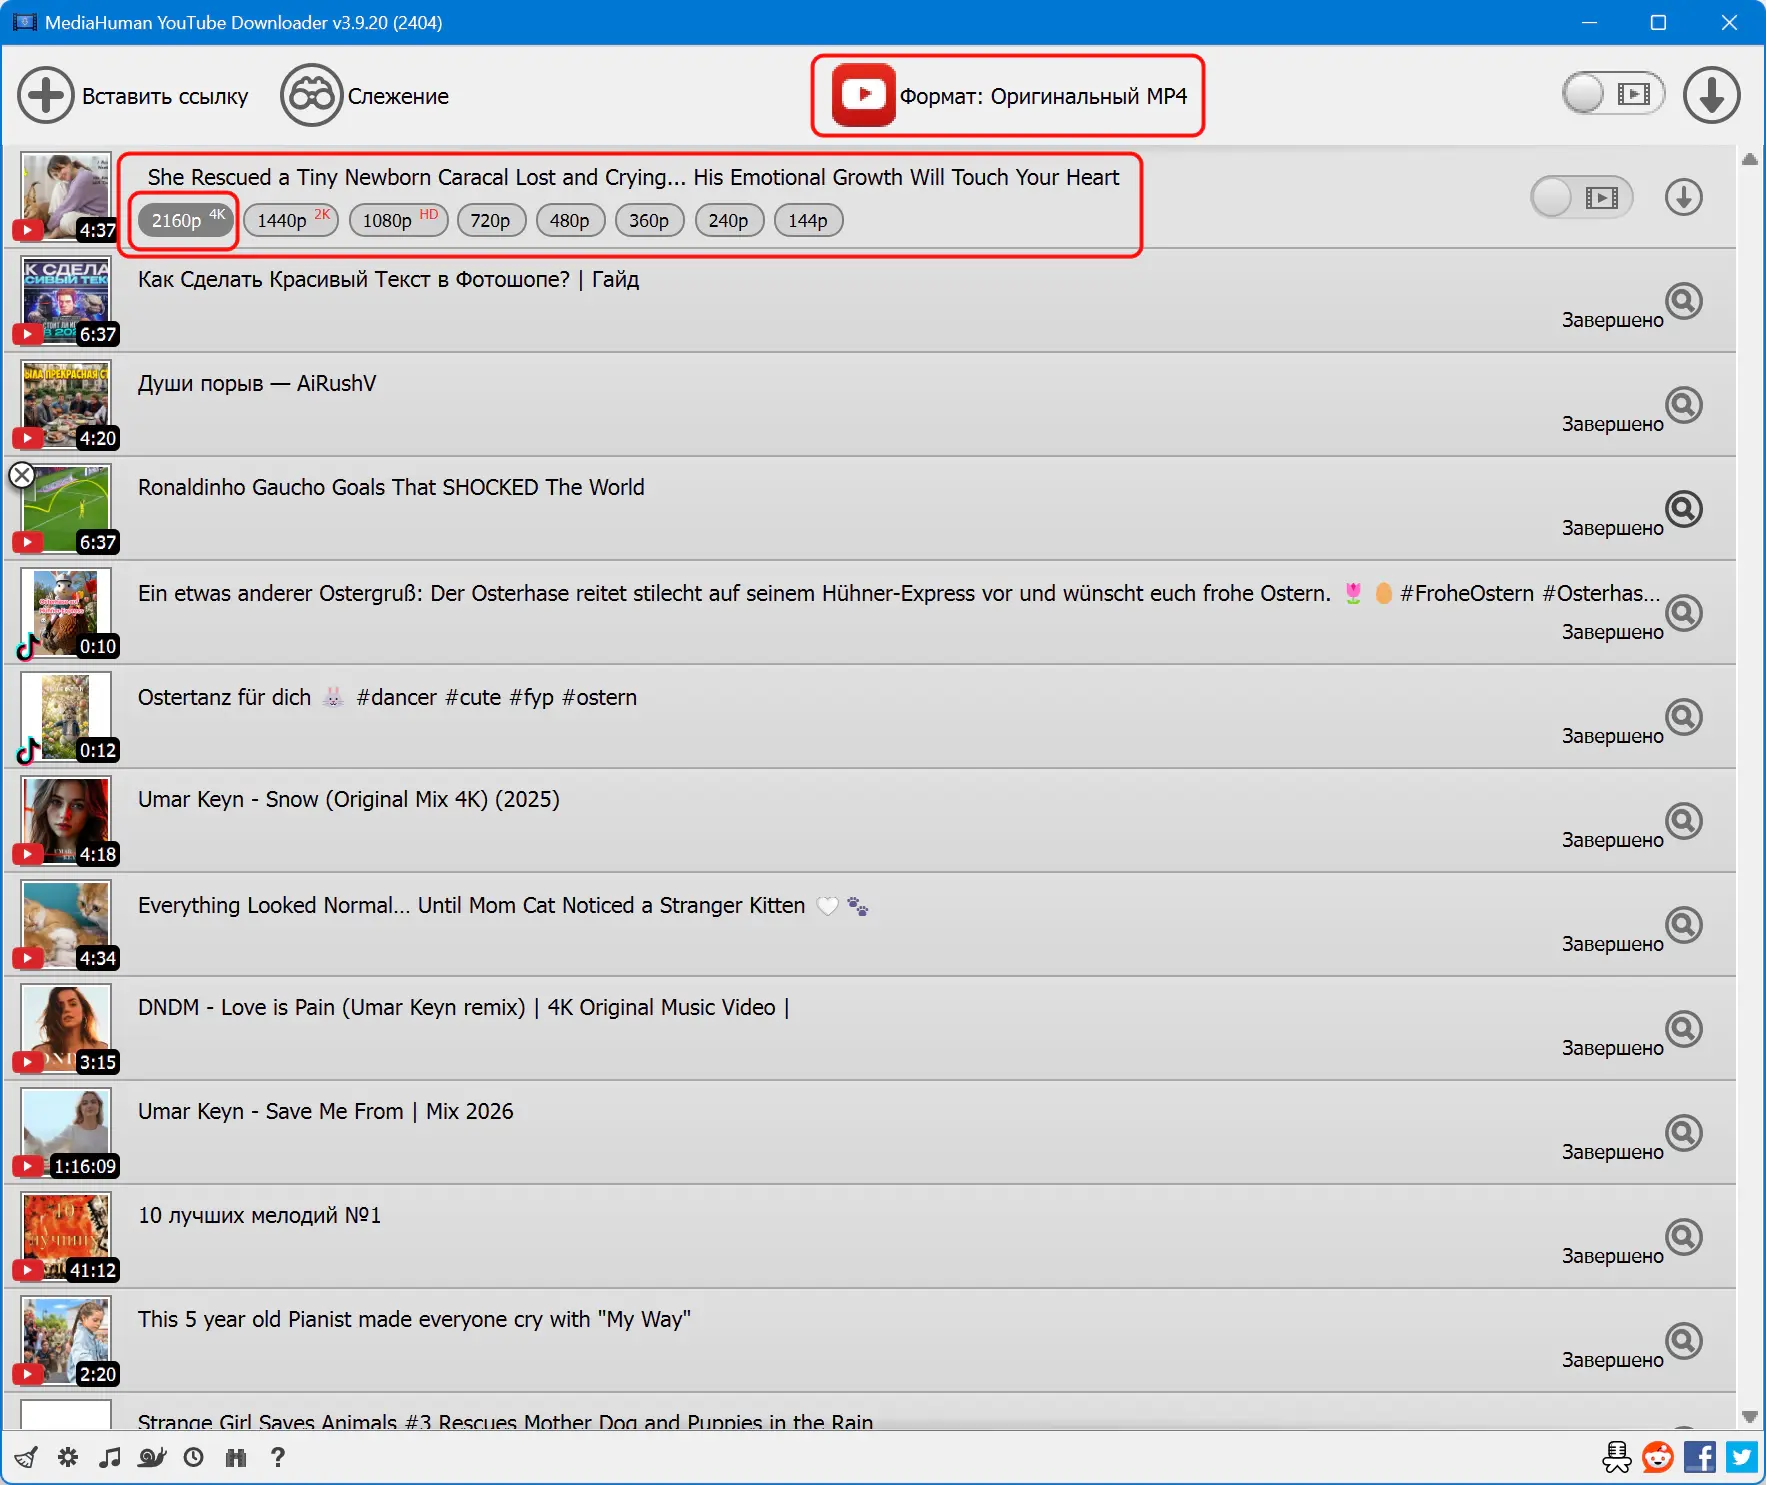Locate downloaded file for 'Души порыв — AiRushV'

tap(1684, 405)
